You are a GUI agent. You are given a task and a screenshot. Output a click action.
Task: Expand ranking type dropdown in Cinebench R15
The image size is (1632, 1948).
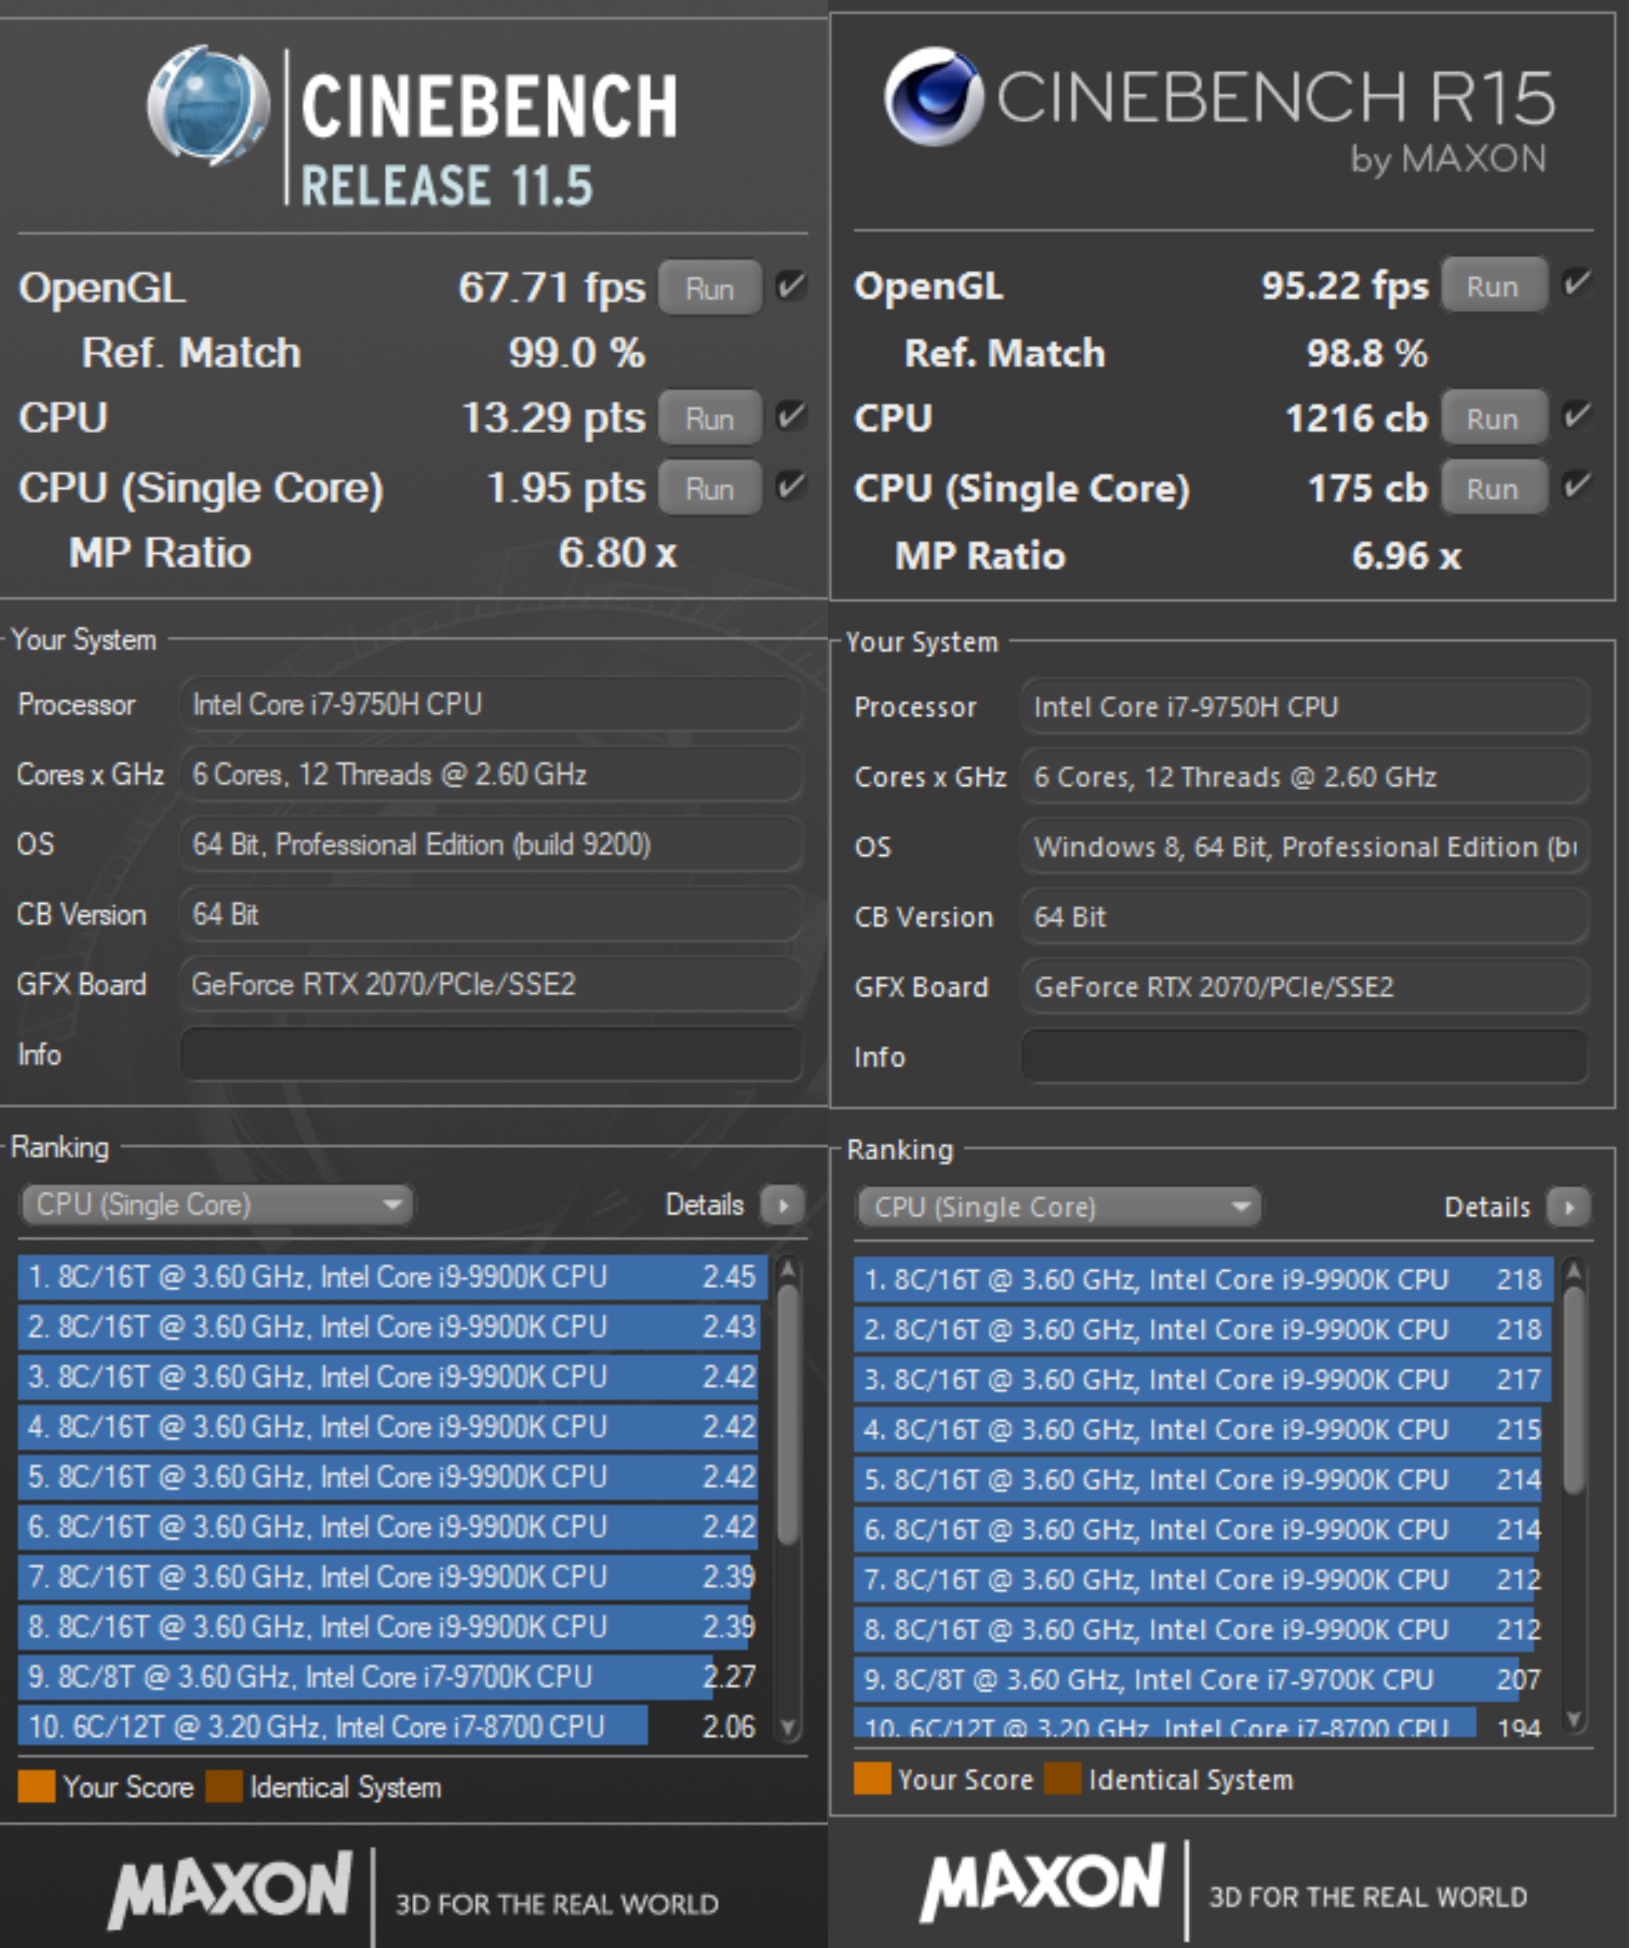pyautogui.click(x=1058, y=1207)
